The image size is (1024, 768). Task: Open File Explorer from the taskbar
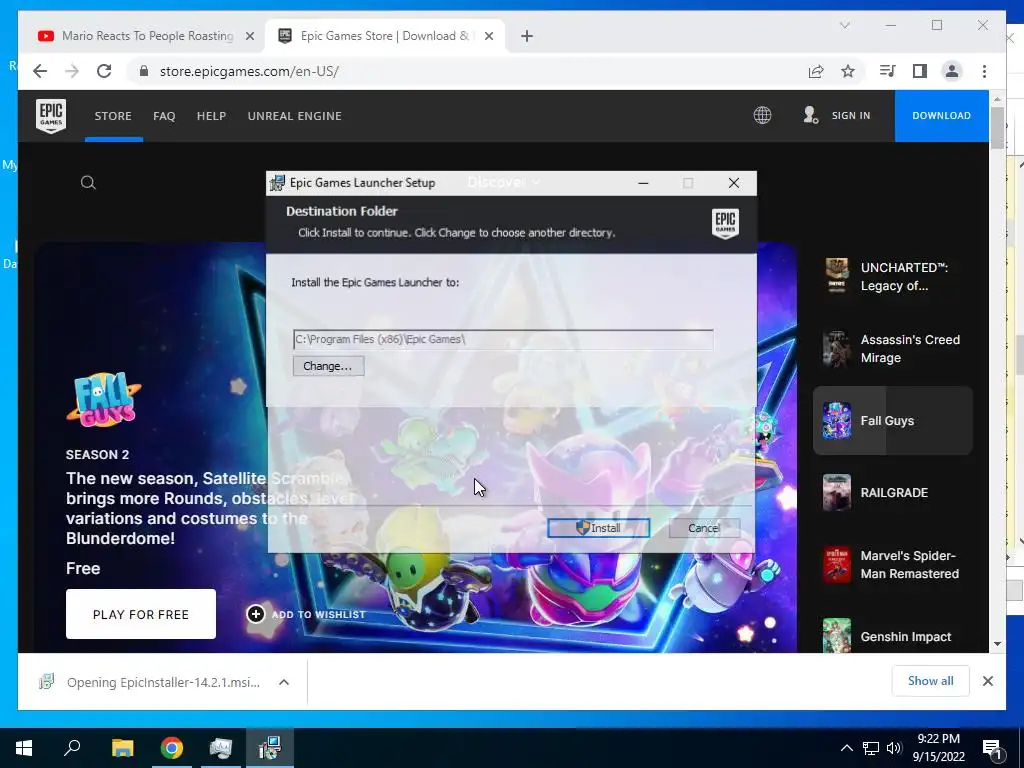122,748
